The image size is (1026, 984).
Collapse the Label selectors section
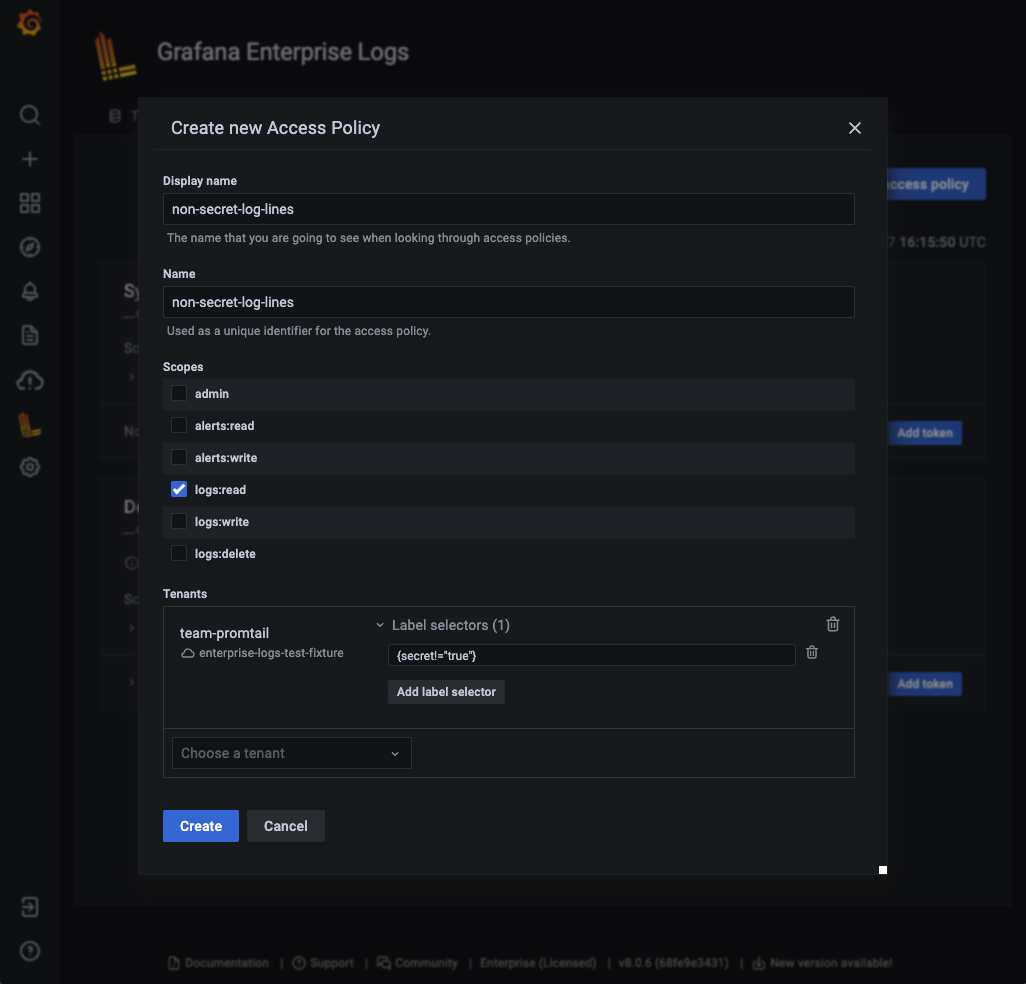379,624
